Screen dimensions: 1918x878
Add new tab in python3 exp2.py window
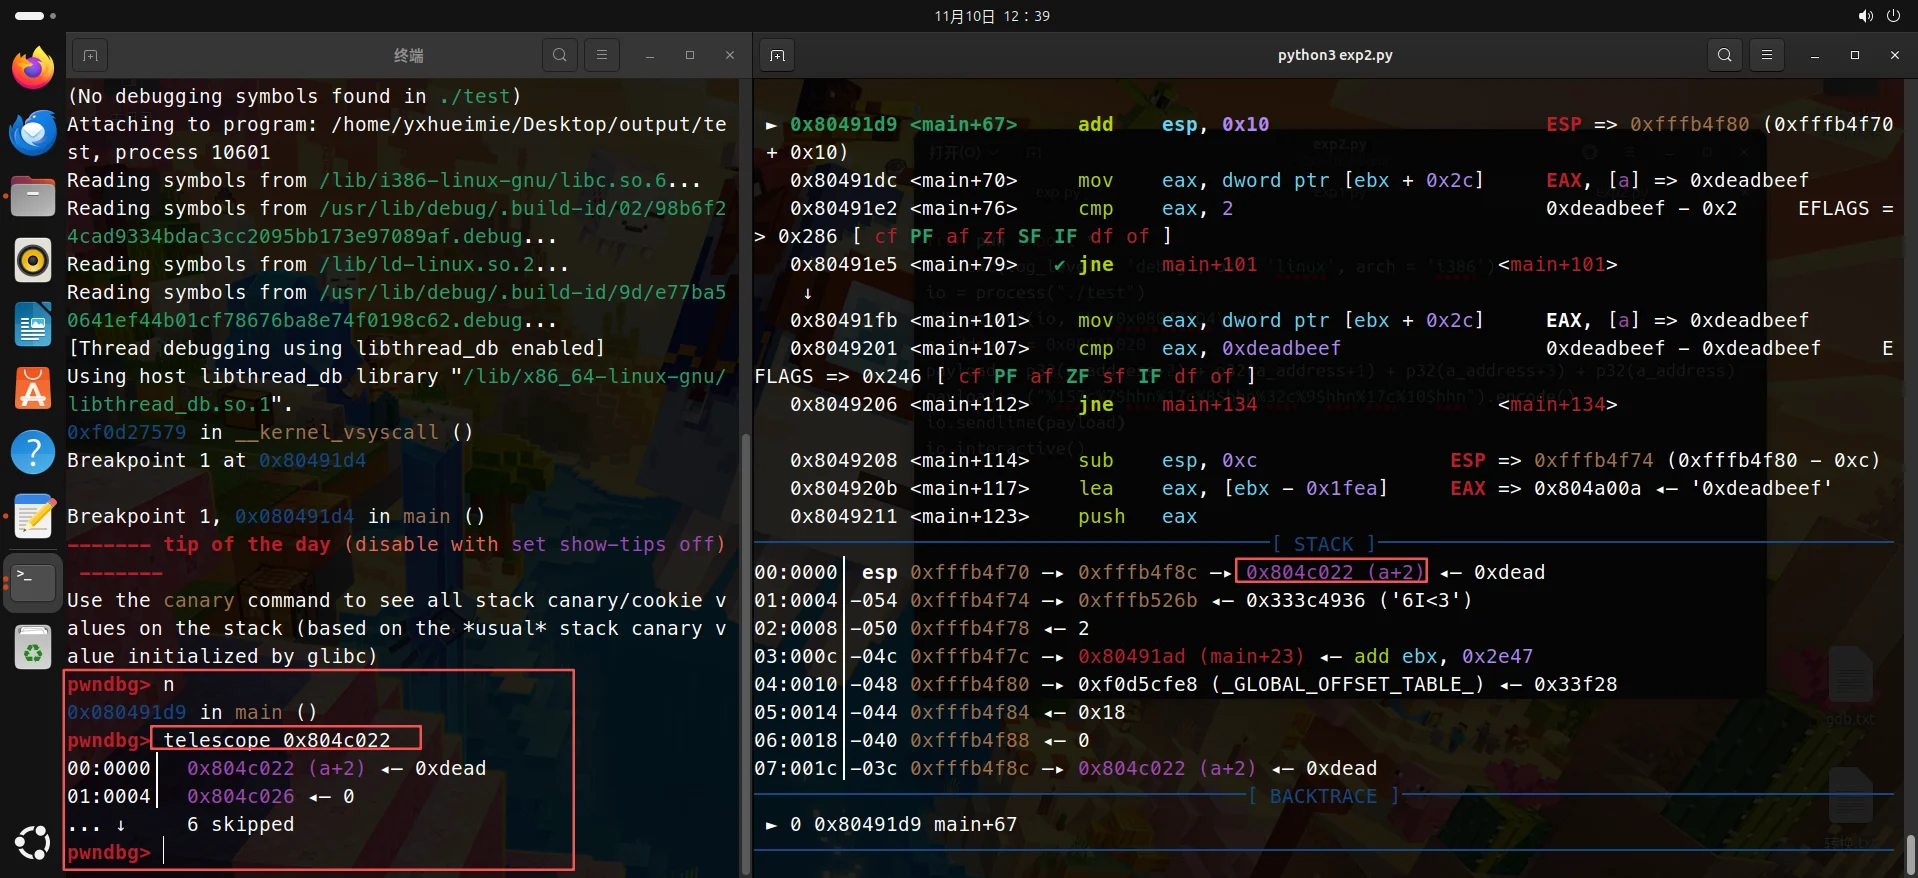tap(777, 55)
